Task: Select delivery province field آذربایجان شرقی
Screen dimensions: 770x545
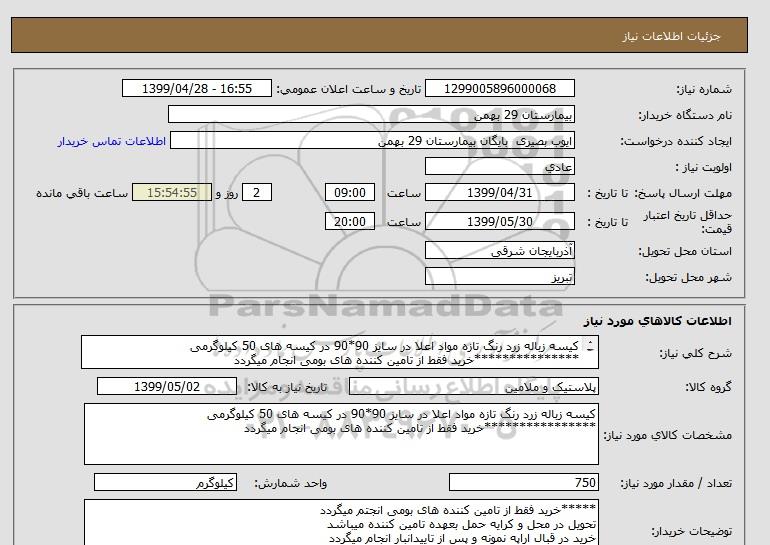Action: [499, 250]
